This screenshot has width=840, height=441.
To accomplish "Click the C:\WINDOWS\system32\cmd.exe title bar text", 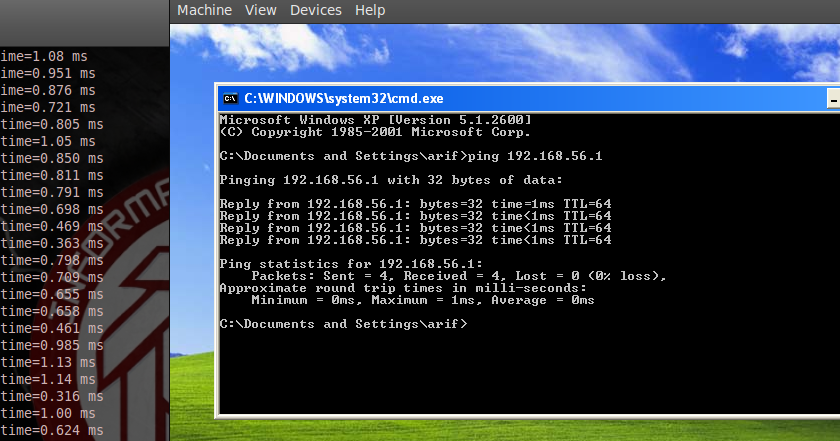I will point(343,99).
